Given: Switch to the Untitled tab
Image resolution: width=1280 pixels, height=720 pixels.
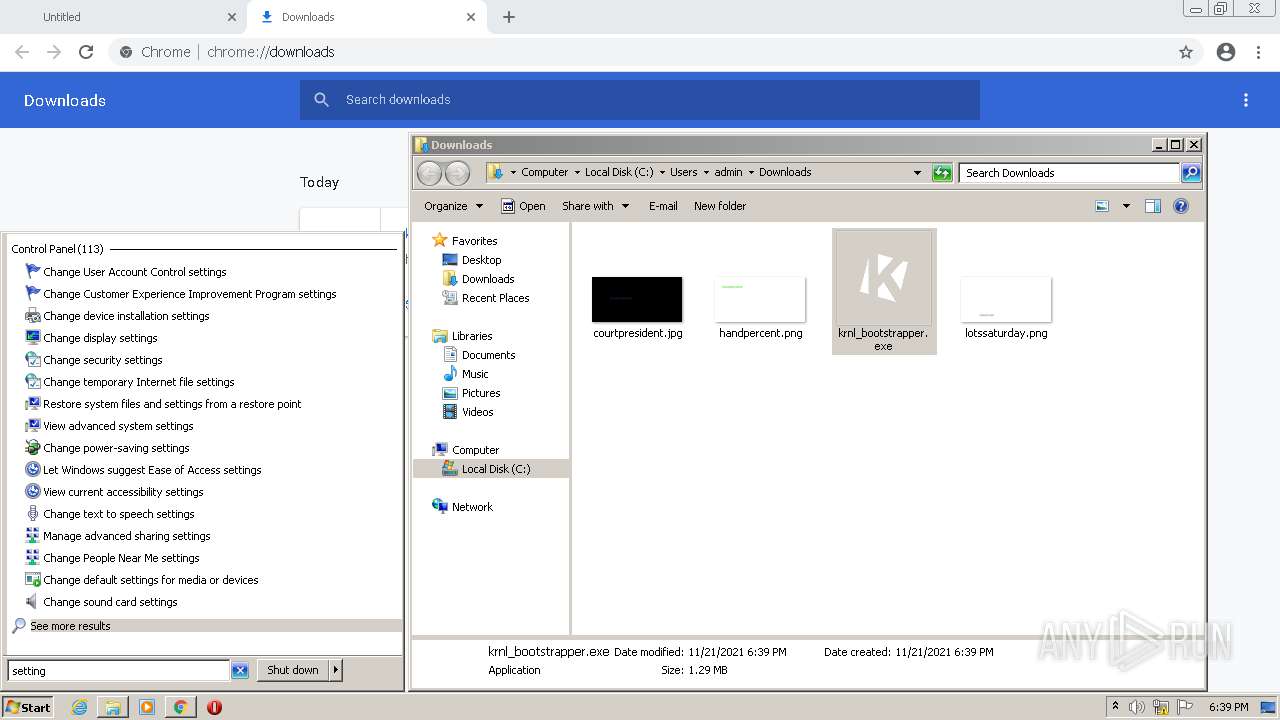Looking at the screenshot, I should point(121,17).
